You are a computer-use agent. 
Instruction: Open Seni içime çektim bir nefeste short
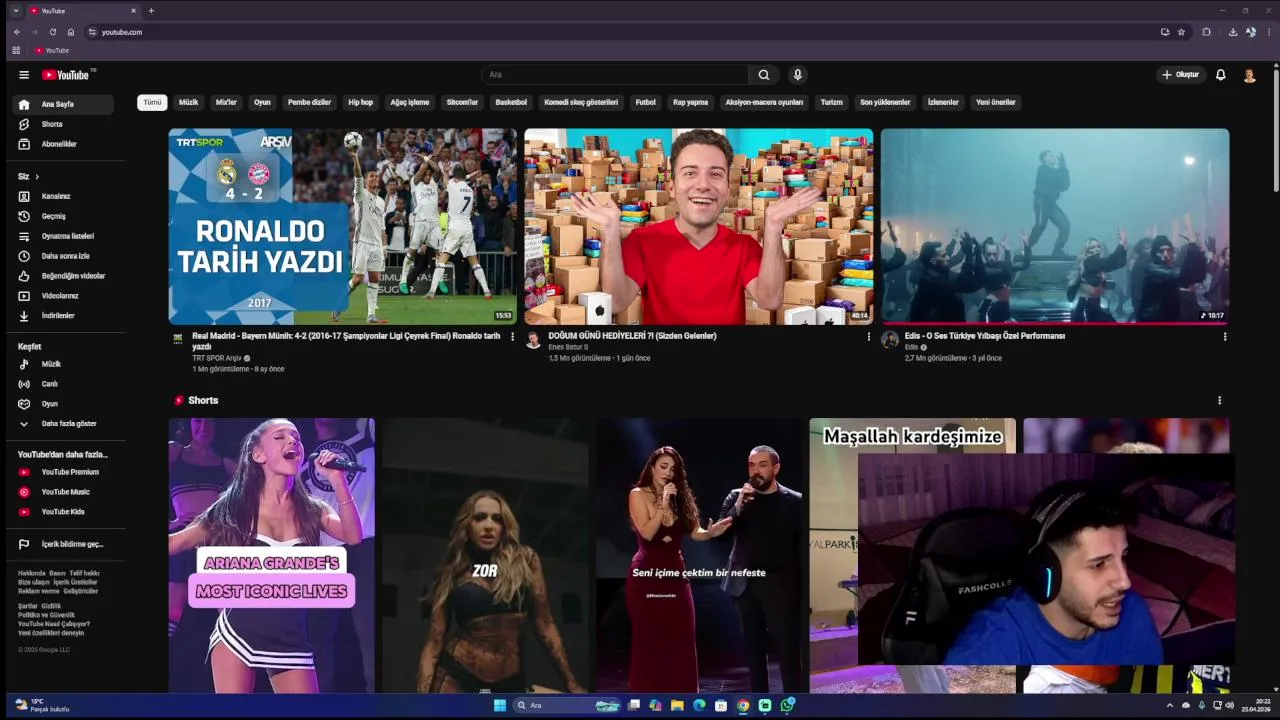pyautogui.click(x=699, y=555)
